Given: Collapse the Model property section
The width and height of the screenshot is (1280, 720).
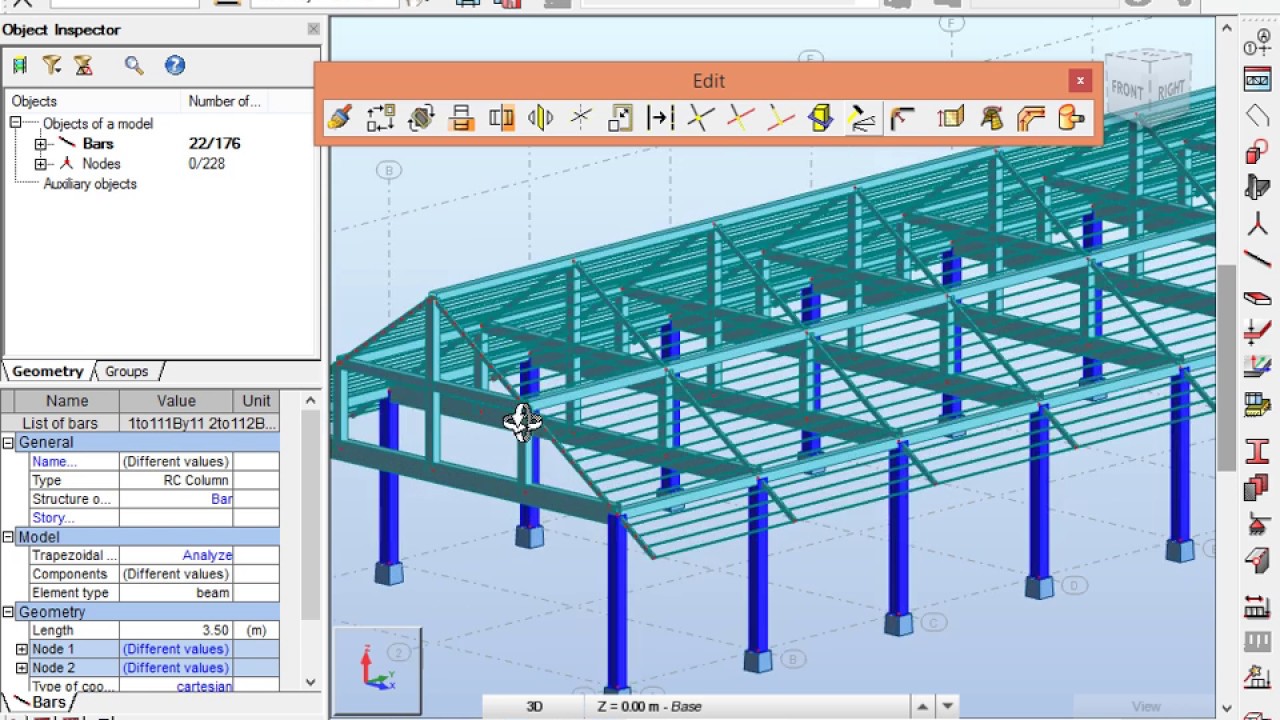Looking at the screenshot, I should click(x=8, y=537).
